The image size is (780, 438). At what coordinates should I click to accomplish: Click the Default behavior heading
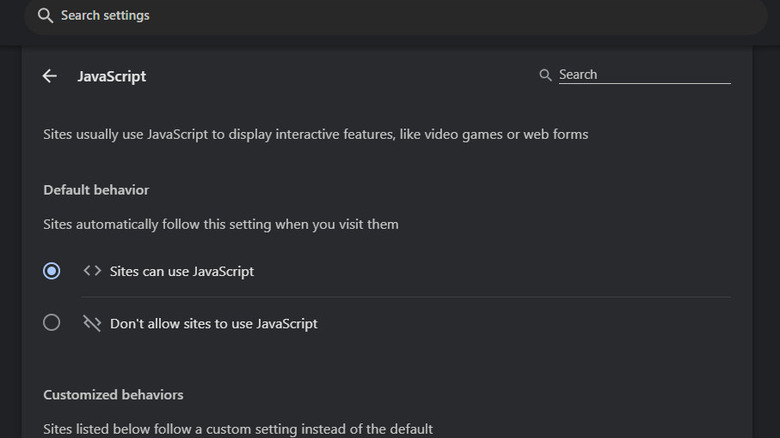point(96,190)
